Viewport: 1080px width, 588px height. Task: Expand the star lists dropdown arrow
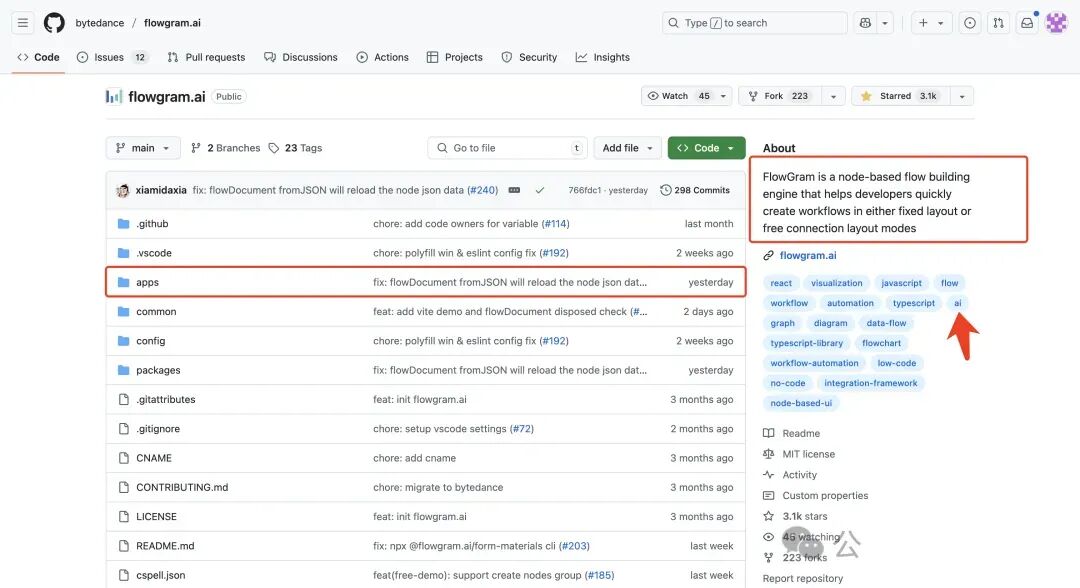click(x=962, y=96)
